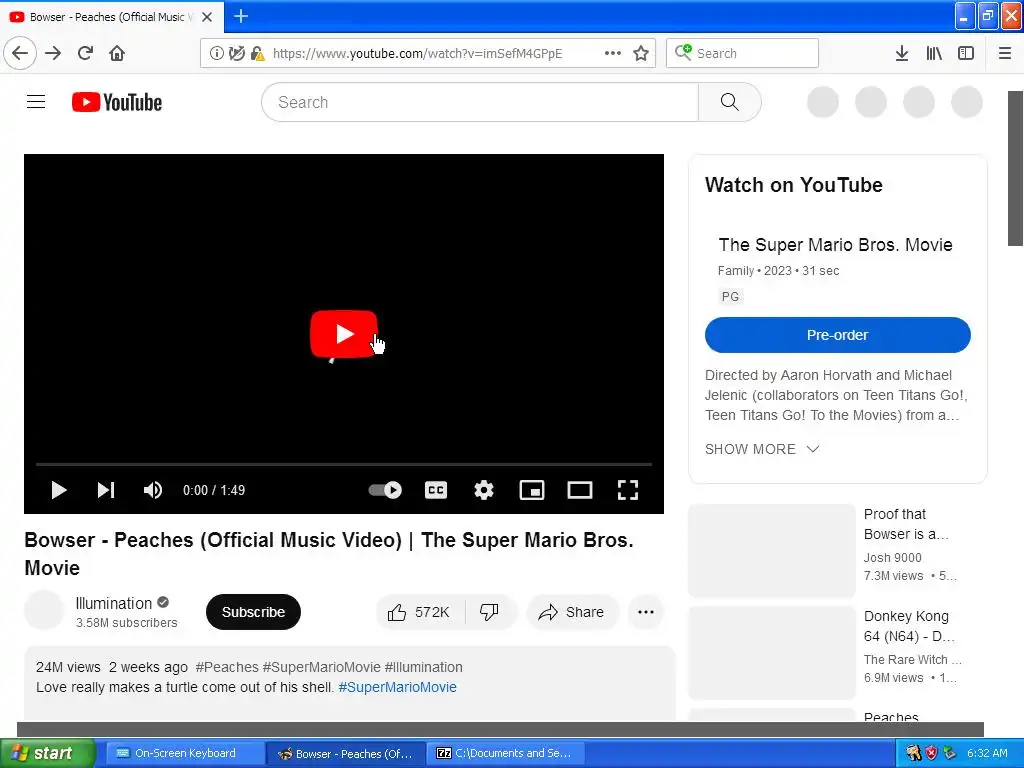1024x768 pixels.
Task: Turn on closed captions
Action: (x=436, y=490)
